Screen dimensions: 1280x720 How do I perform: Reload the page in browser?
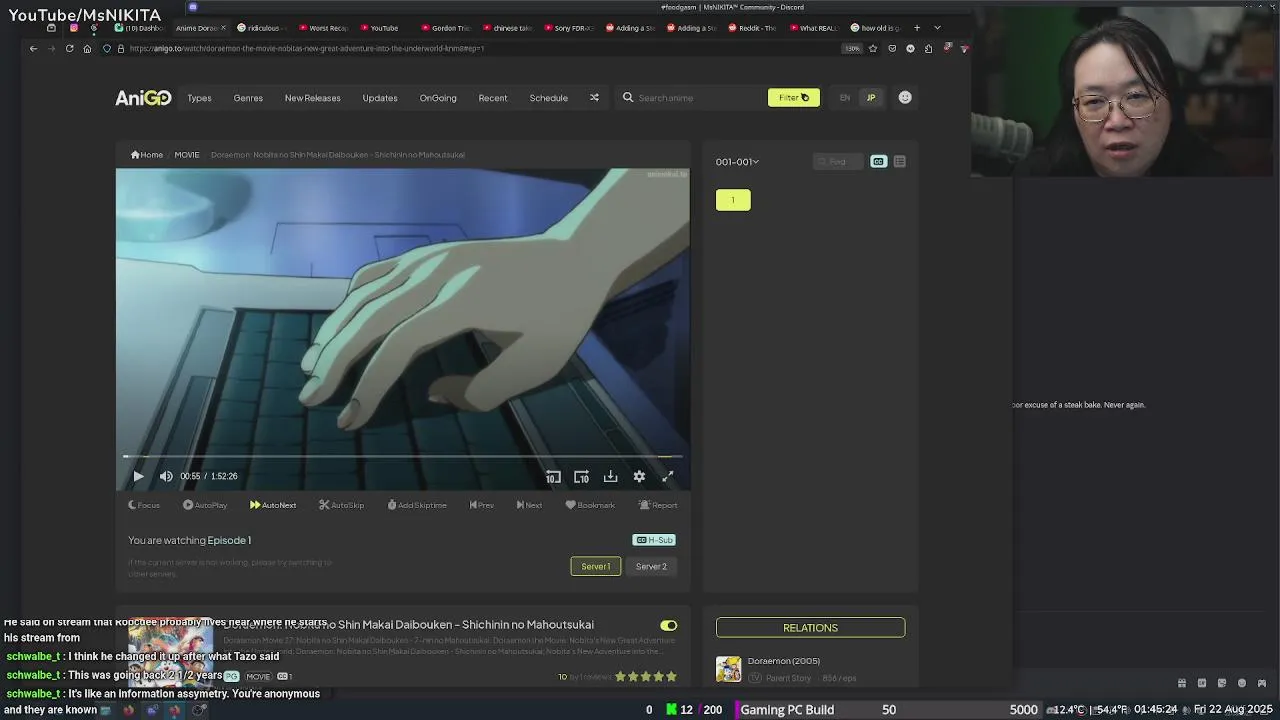[69, 48]
